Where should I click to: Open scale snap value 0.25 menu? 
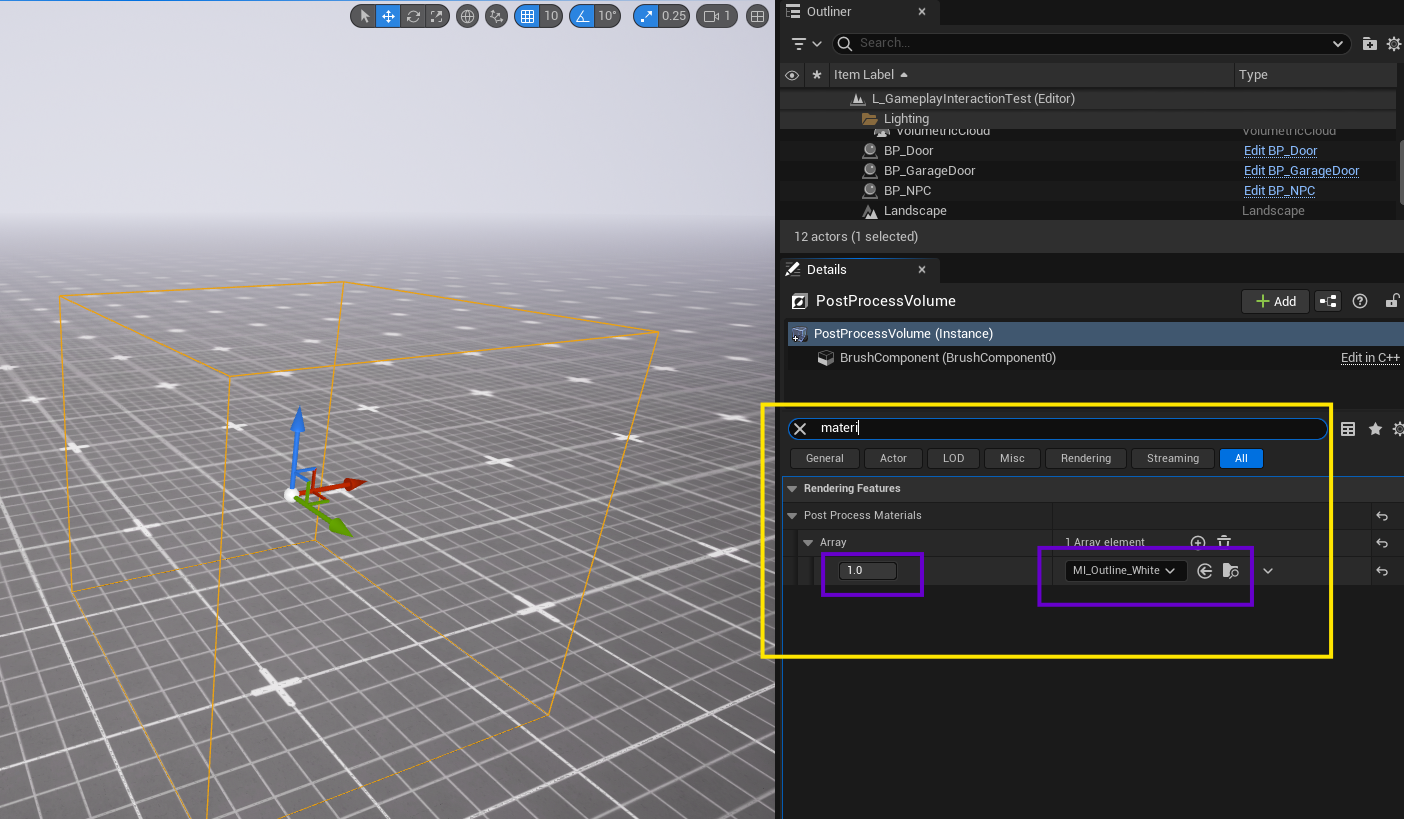coord(674,16)
